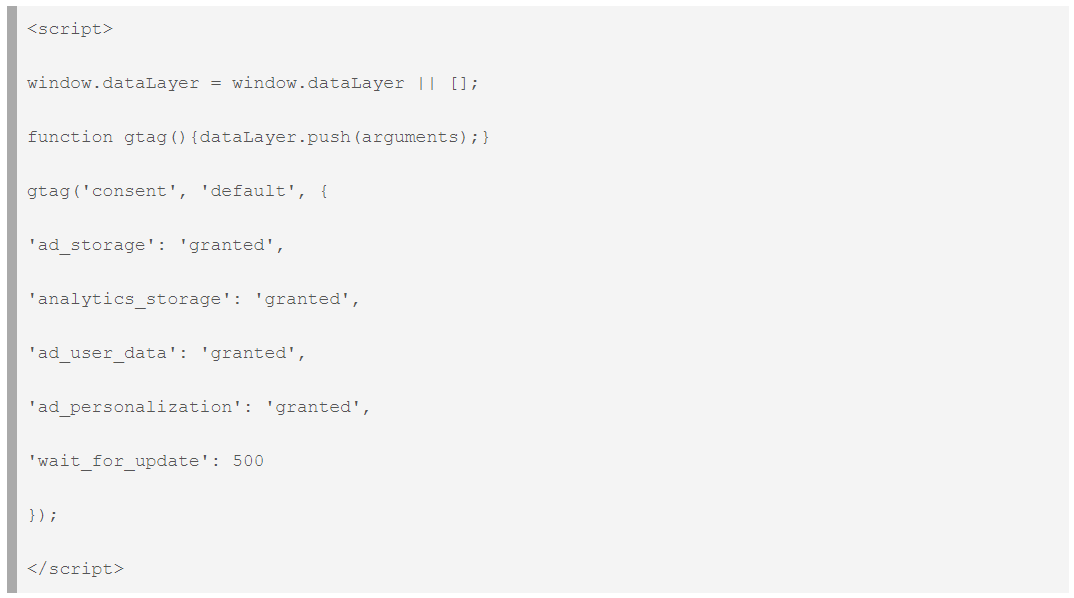This screenshot has width=1074, height=598.
Task: Select the 'analytics_storage' key
Action: point(130,299)
